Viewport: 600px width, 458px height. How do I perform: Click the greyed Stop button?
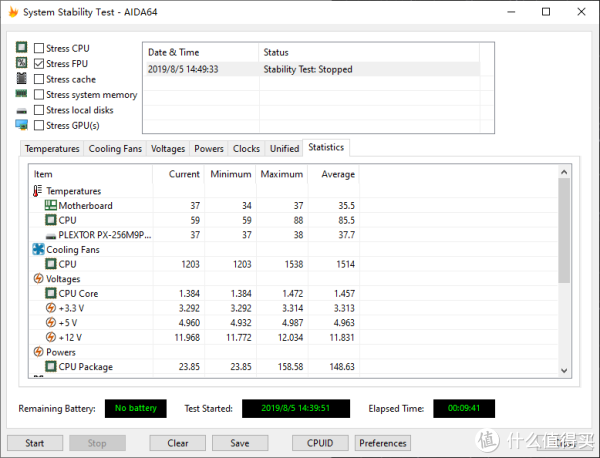[97, 443]
